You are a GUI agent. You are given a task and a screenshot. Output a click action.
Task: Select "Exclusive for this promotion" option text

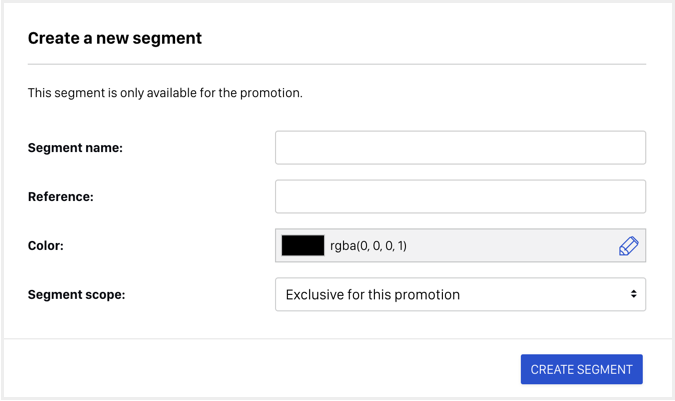click(373, 295)
